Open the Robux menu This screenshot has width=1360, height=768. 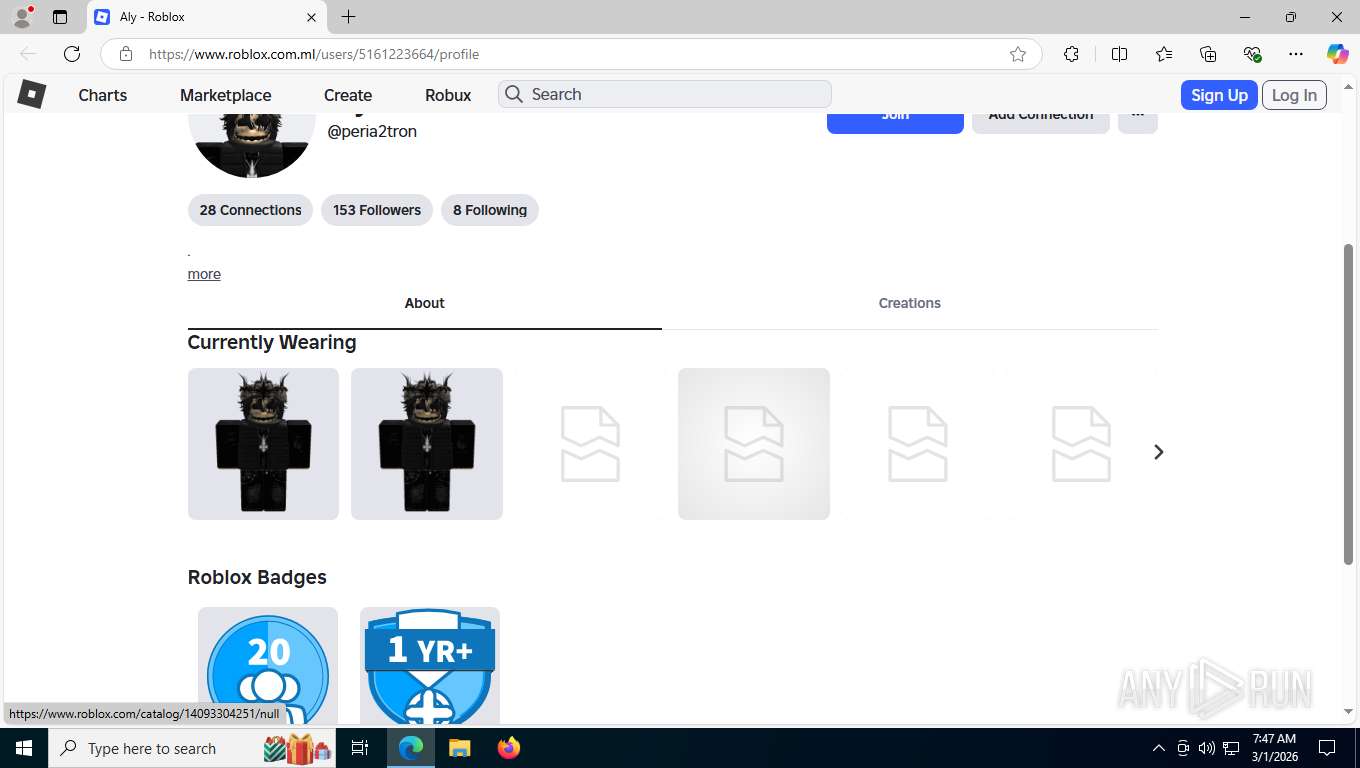[448, 95]
